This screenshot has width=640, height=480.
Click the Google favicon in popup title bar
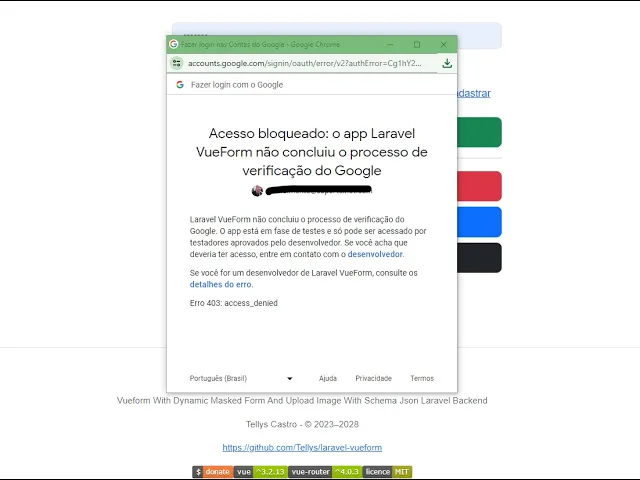click(174, 44)
